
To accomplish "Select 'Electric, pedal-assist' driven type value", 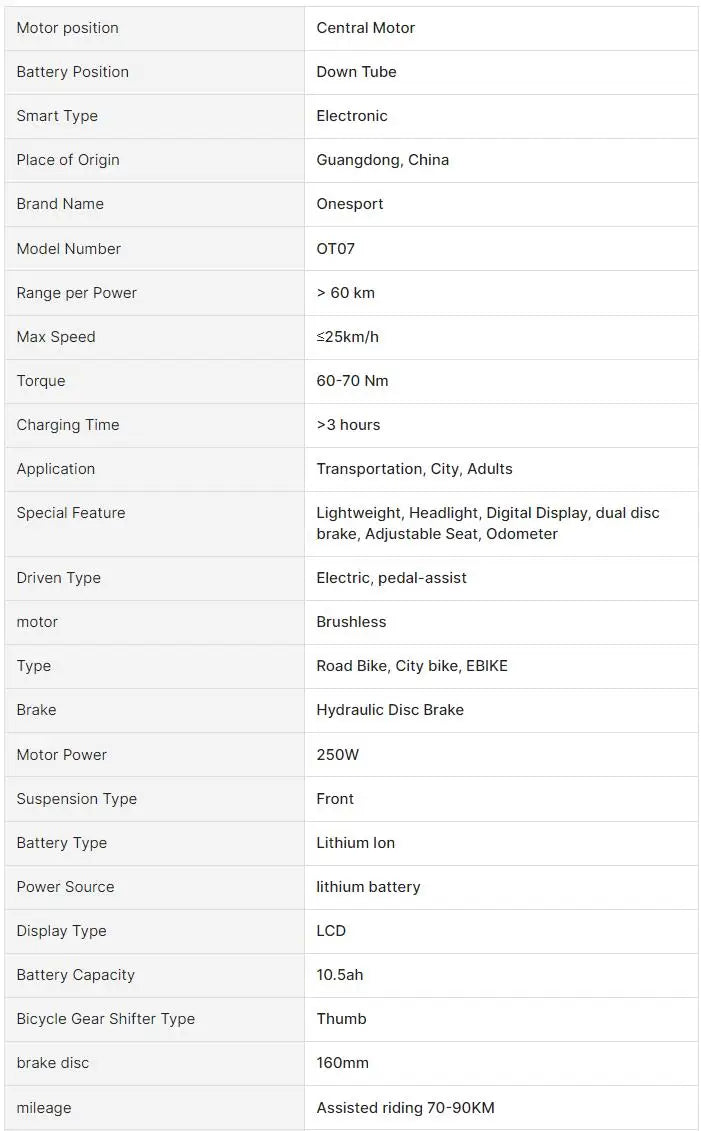I will click(x=391, y=578).
